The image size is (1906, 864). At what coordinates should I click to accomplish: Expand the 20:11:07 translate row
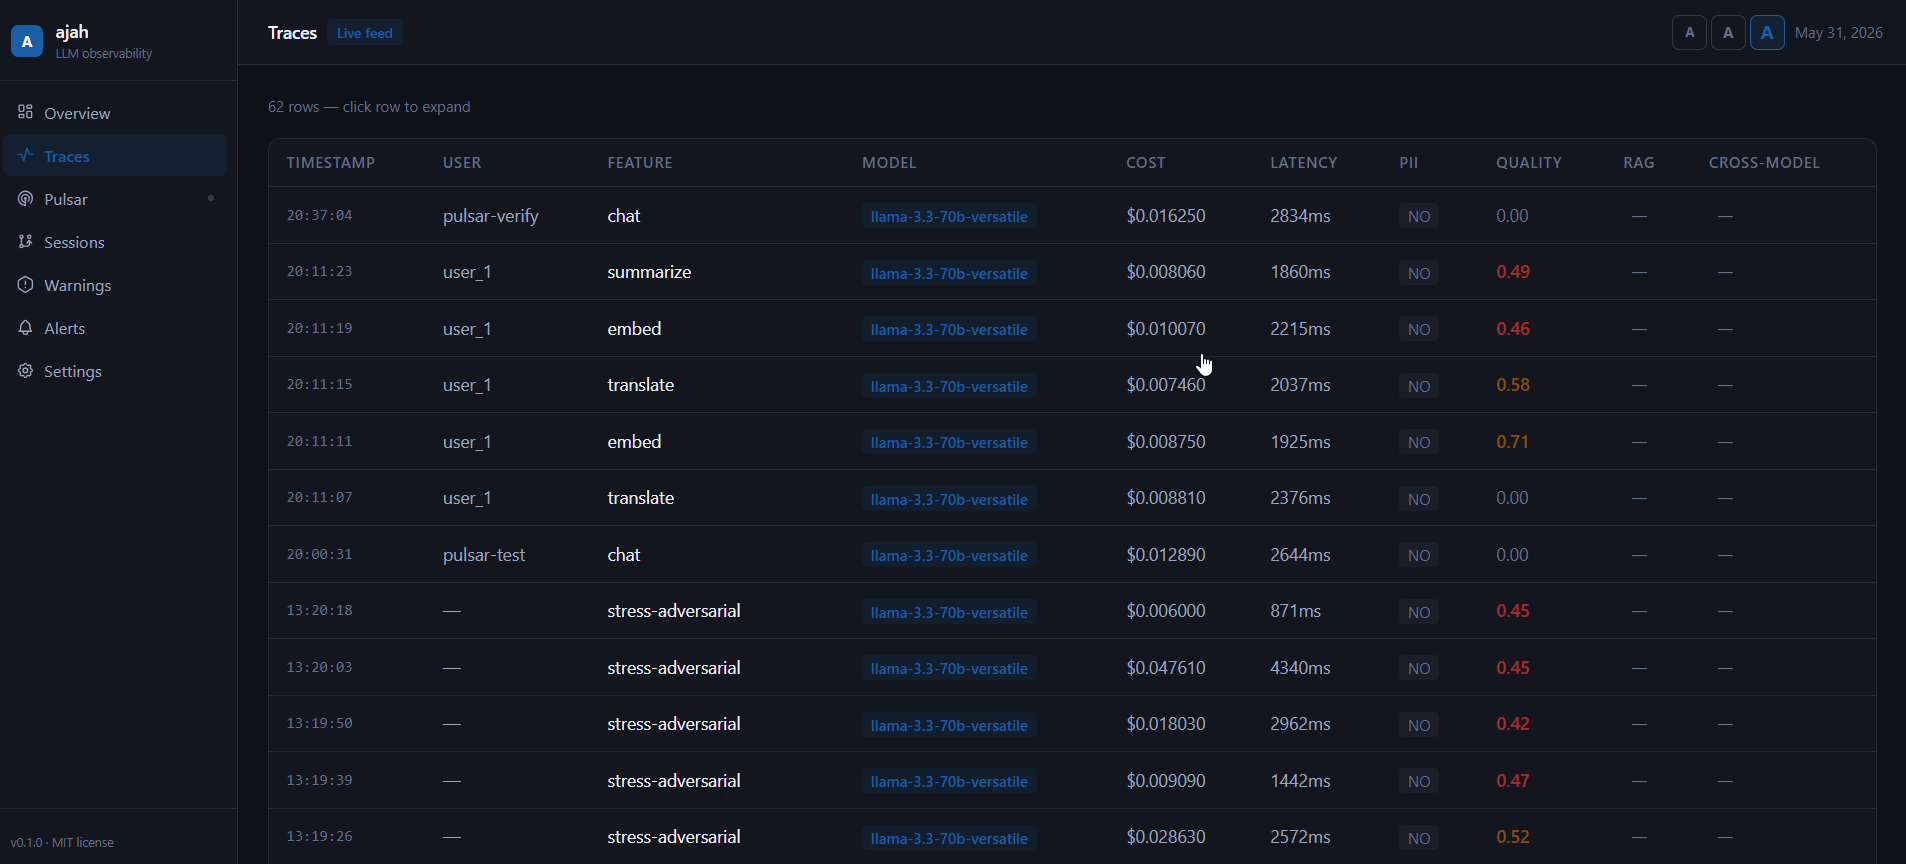1072,498
